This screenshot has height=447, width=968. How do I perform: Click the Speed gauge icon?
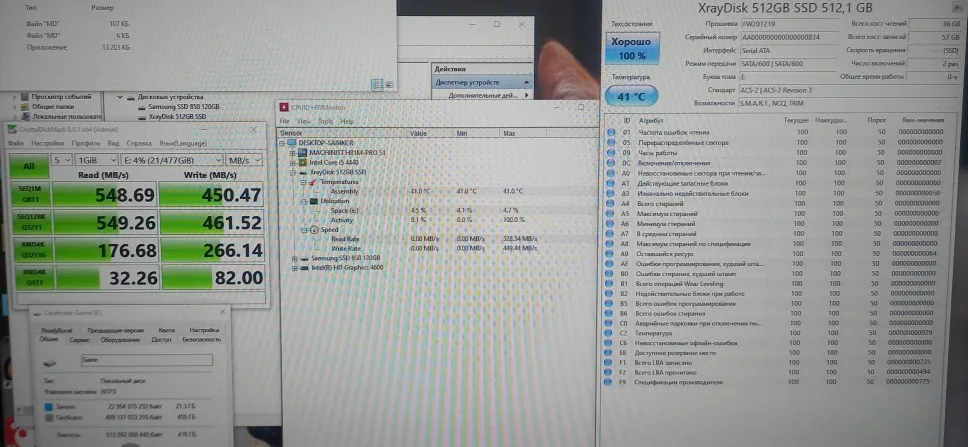point(314,230)
